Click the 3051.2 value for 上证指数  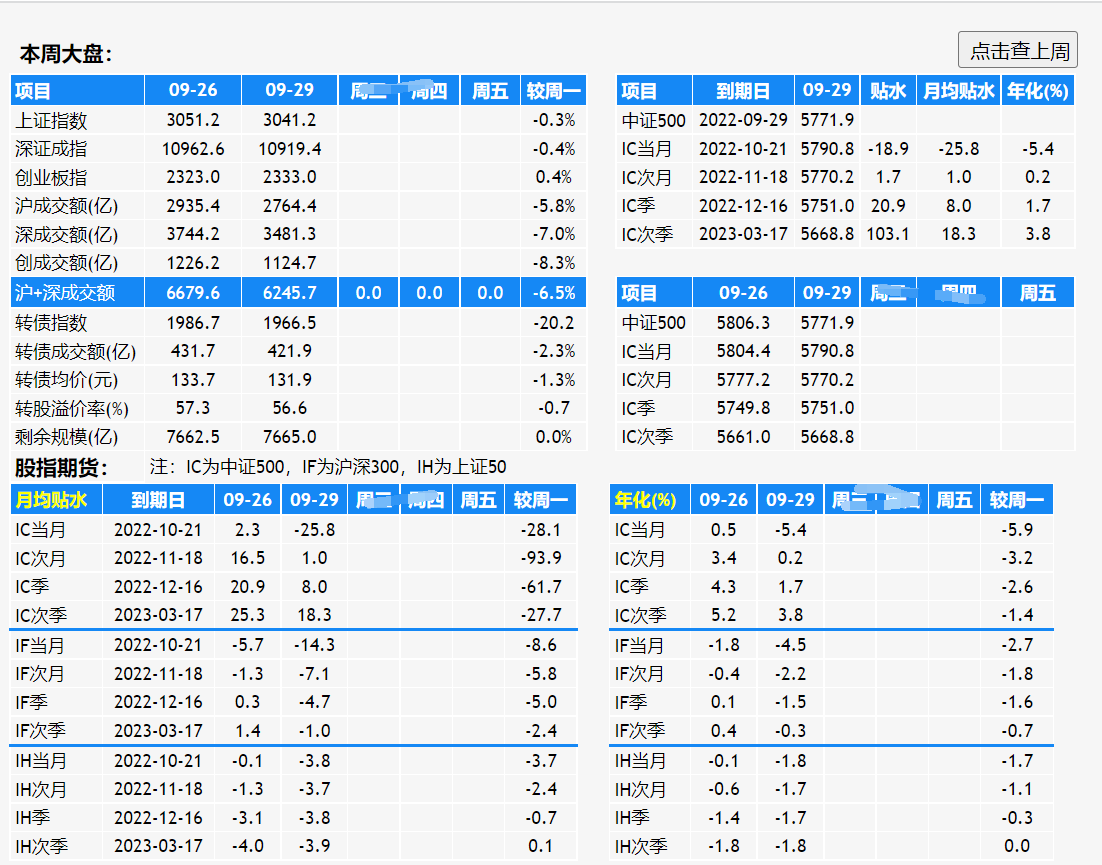[193, 120]
